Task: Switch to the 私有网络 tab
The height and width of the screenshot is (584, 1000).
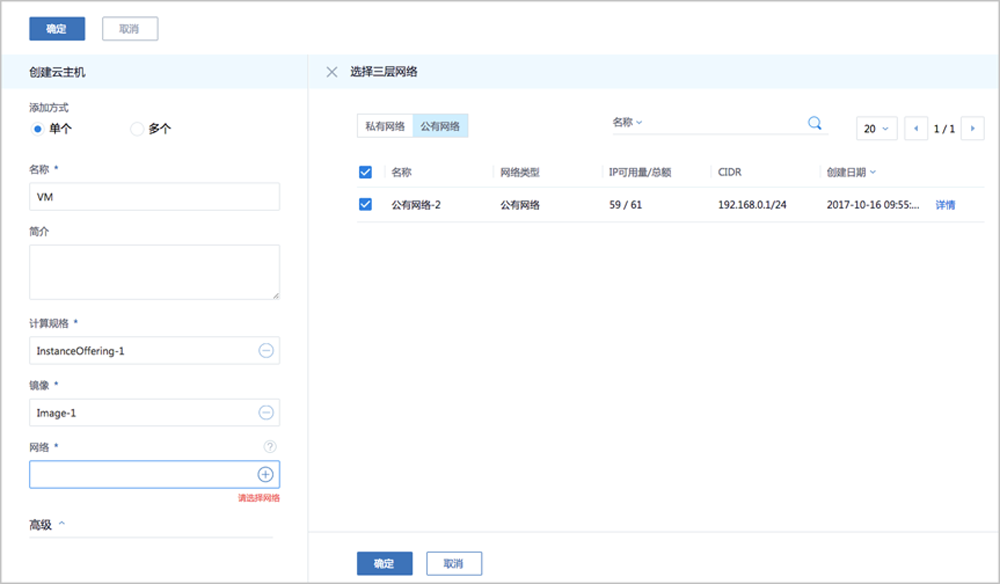Action: coord(385,126)
